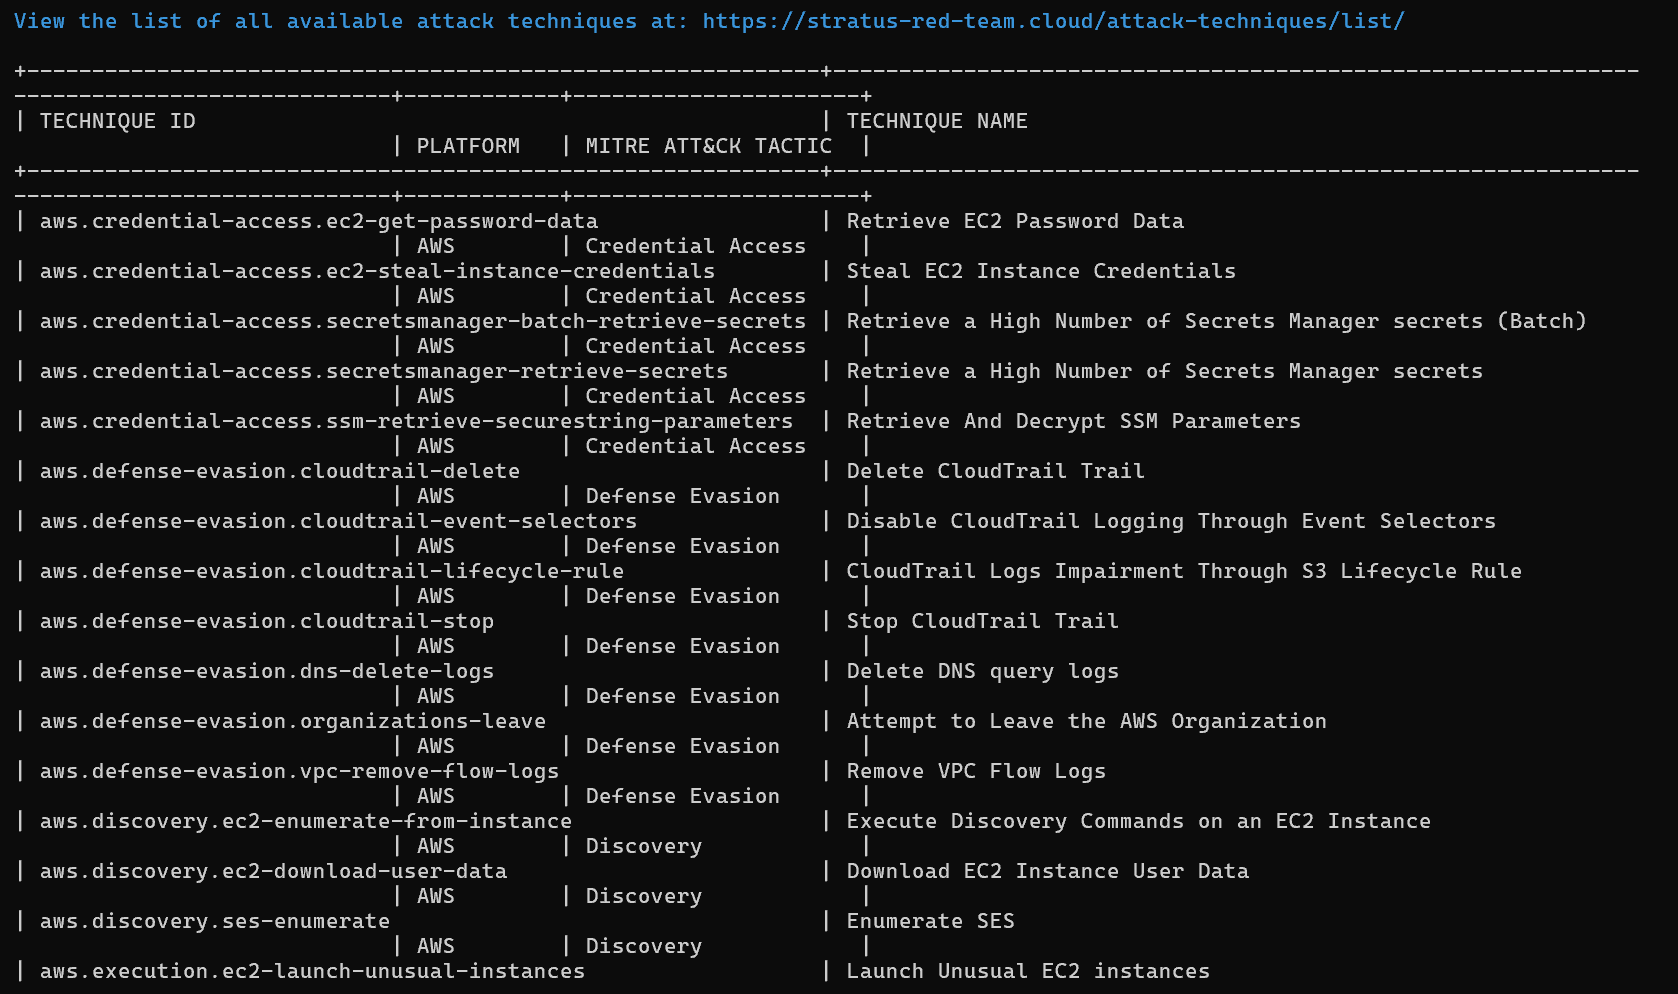
Task: Select "Remove VPC Flow Logs" technique name
Action: tap(976, 771)
